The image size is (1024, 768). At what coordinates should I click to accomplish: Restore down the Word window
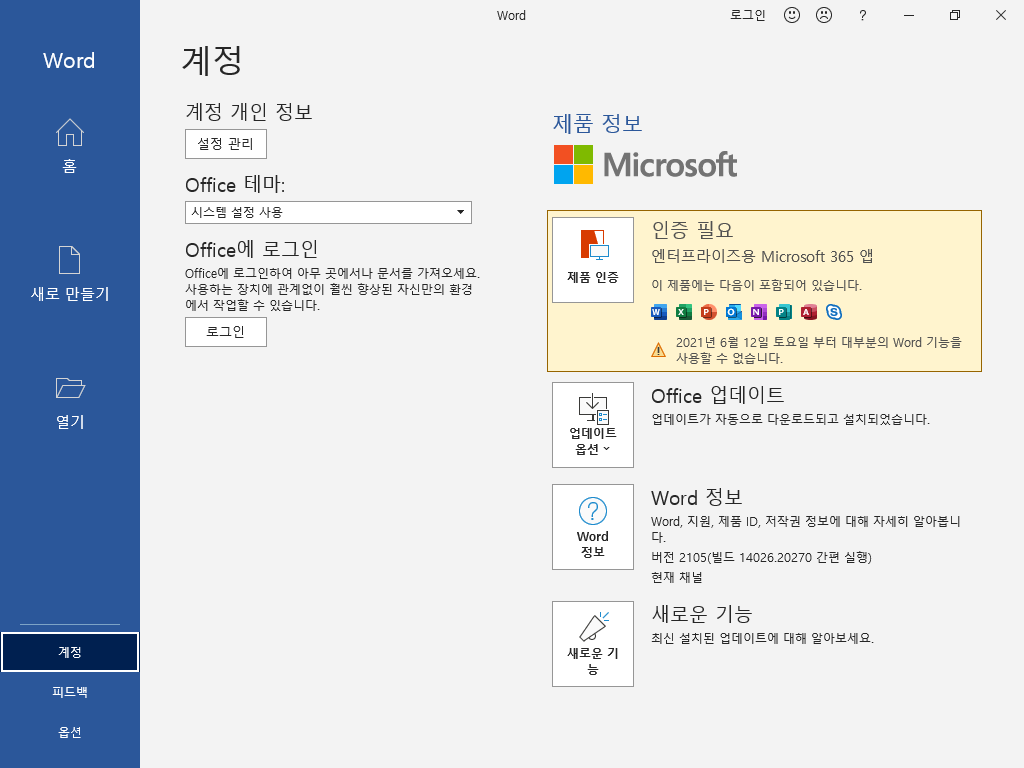click(x=955, y=15)
